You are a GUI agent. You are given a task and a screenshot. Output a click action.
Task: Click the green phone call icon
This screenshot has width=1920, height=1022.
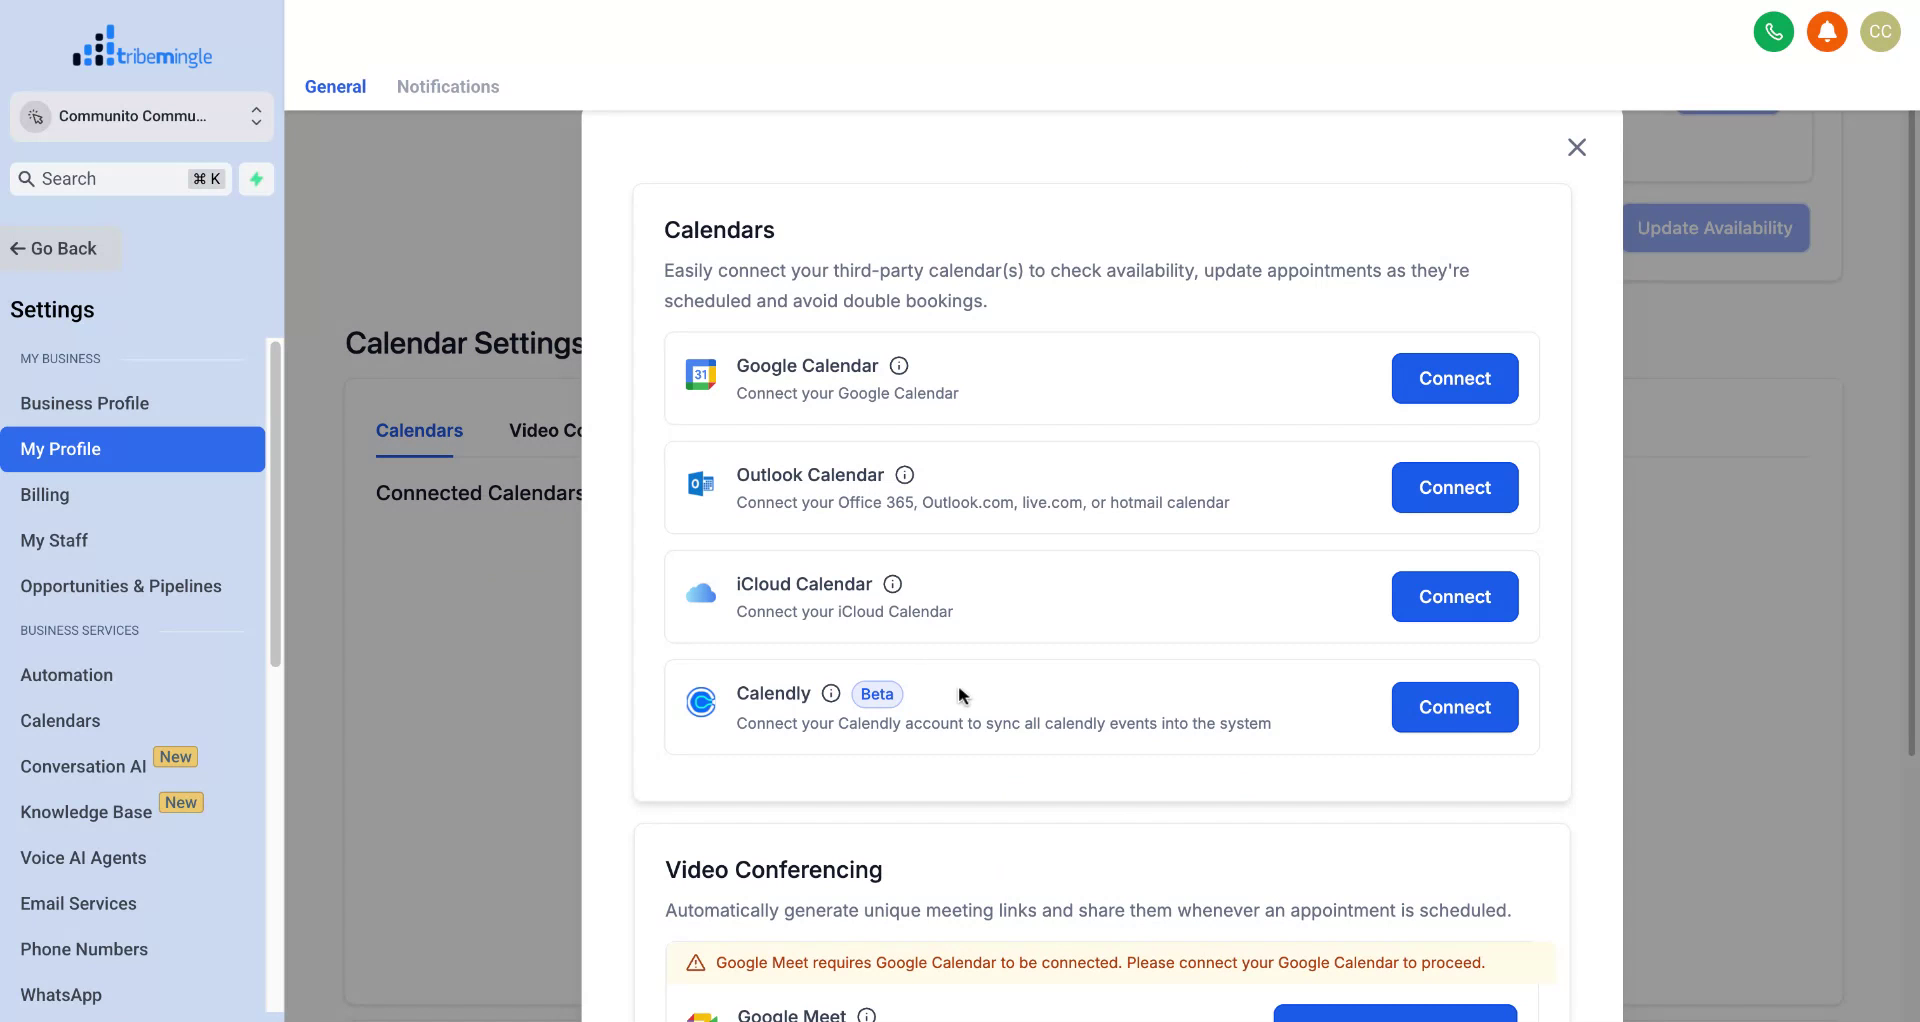1773,31
